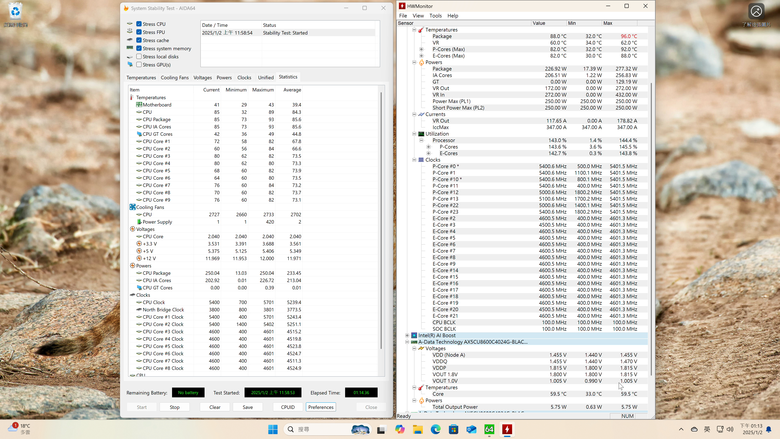The height and width of the screenshot is (439, 780).
Task: Open Preferences in AIDA64
Action: (321, 407)
